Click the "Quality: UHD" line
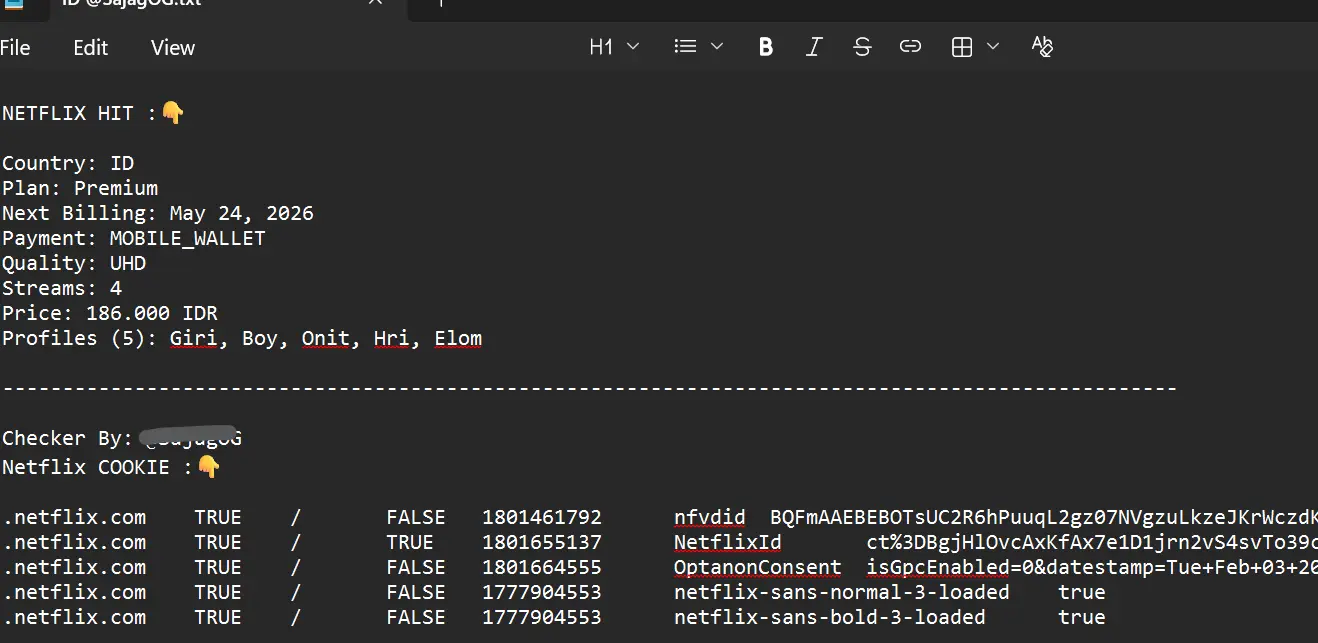Screen dimensions: 1318x643 point(74,263)
